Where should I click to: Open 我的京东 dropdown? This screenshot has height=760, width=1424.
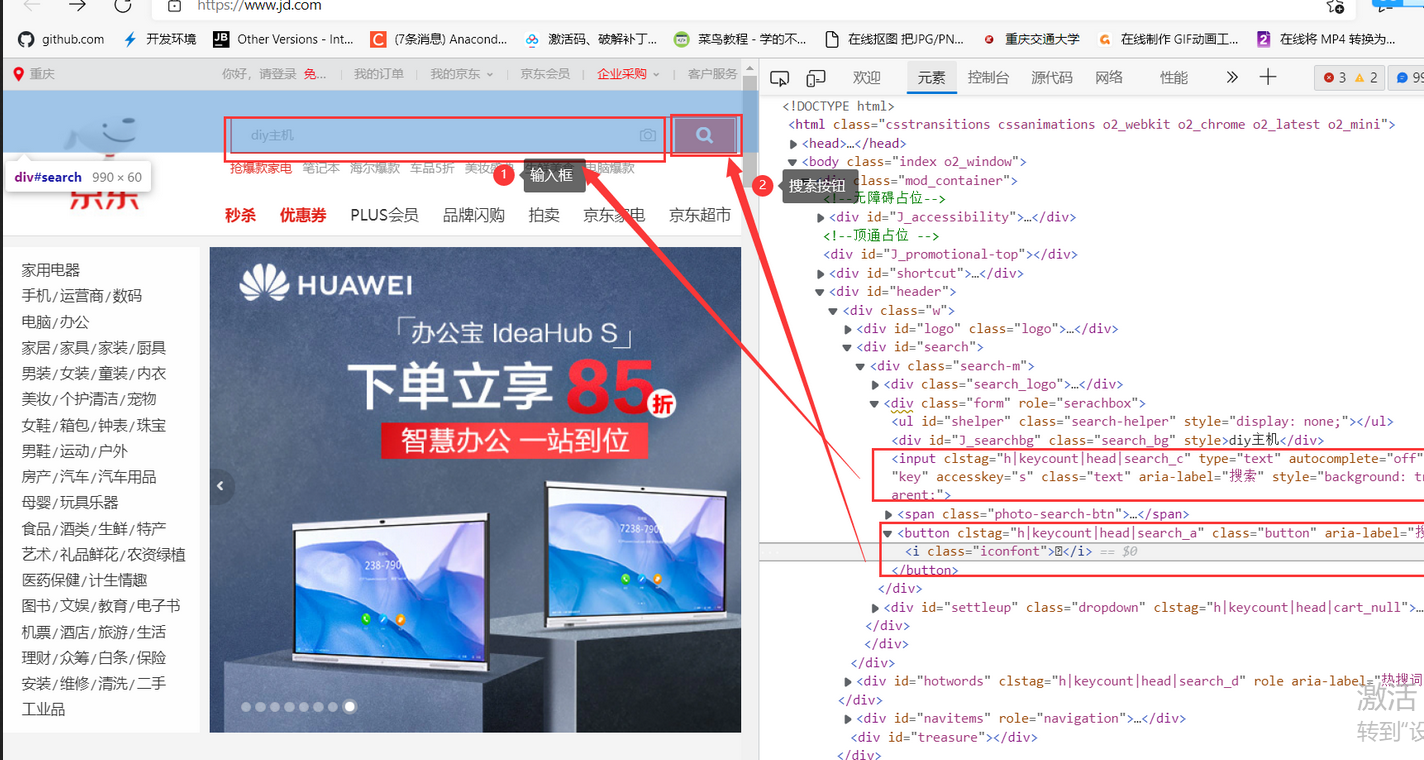pyautogui.click(x=461, y=74)
